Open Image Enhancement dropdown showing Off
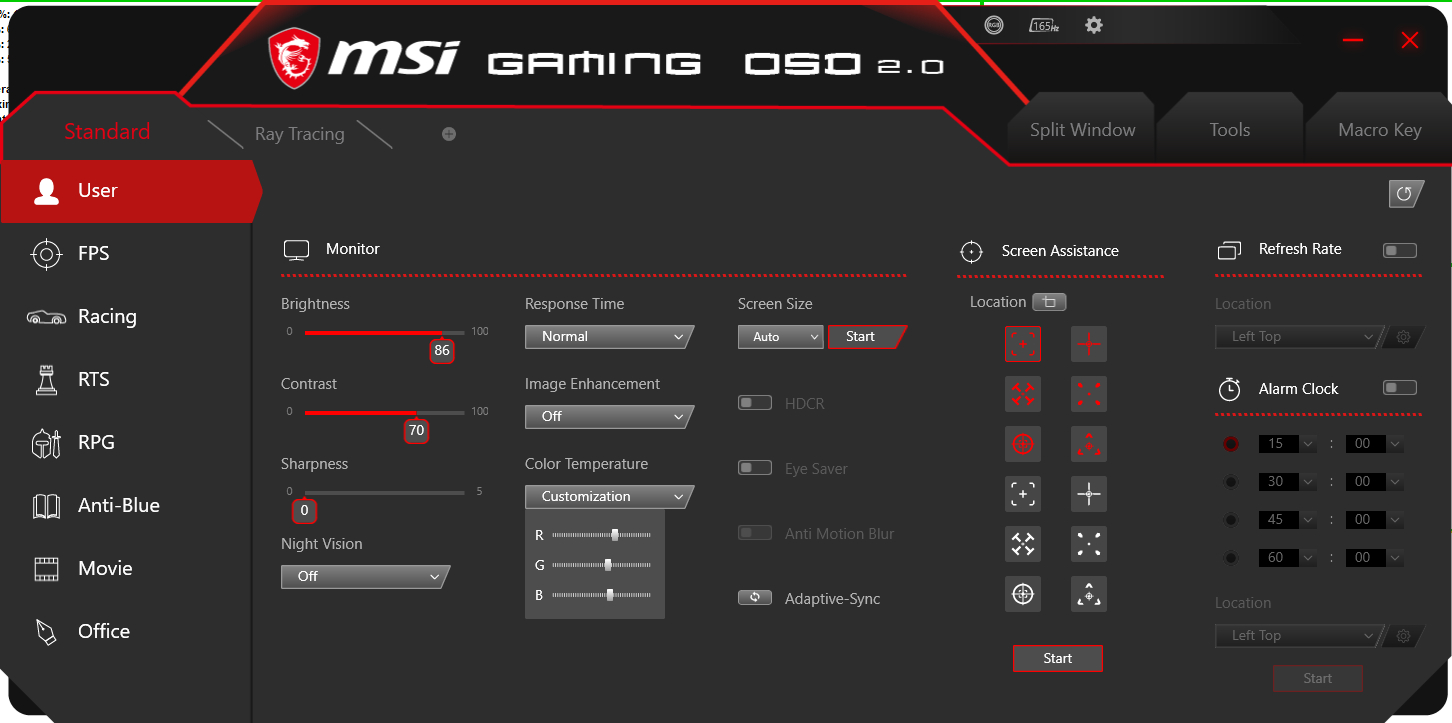Viewport: 1452px width, 723px height. pyautogui.click(x=609, y=417)
